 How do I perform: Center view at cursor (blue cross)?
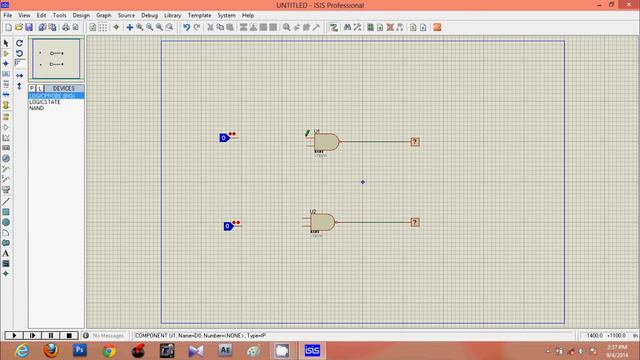(x=129, y=27)
